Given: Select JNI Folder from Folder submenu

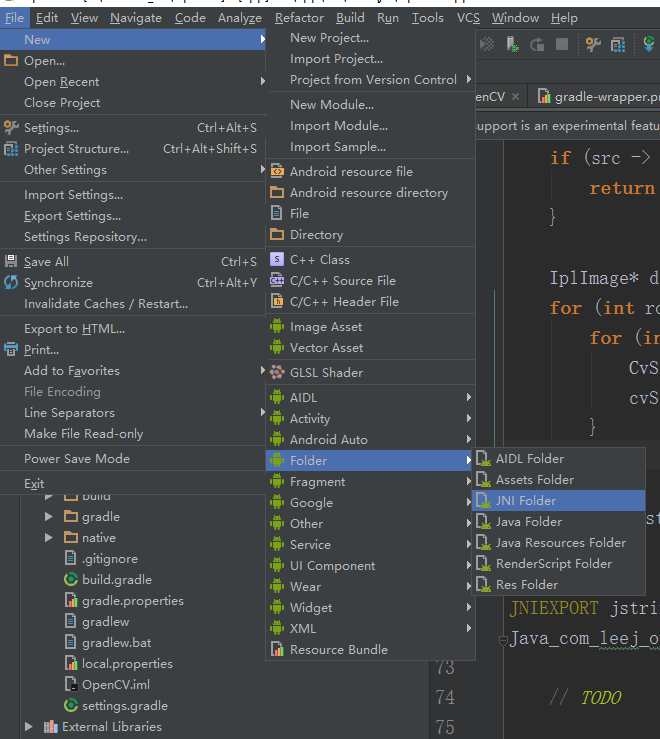Looking at the screenshot, I should tap(526, 501).
